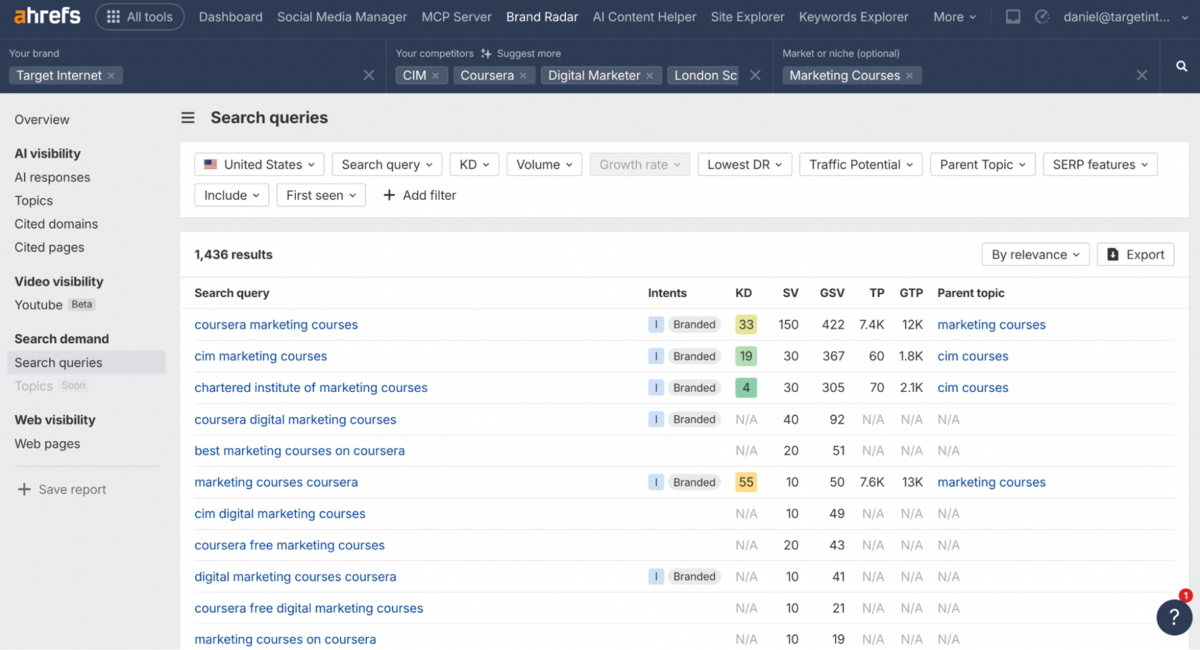This screenshot has height=650, width=1200.
Task: Open the KD filter dropdown
Action: coord(475,165)
